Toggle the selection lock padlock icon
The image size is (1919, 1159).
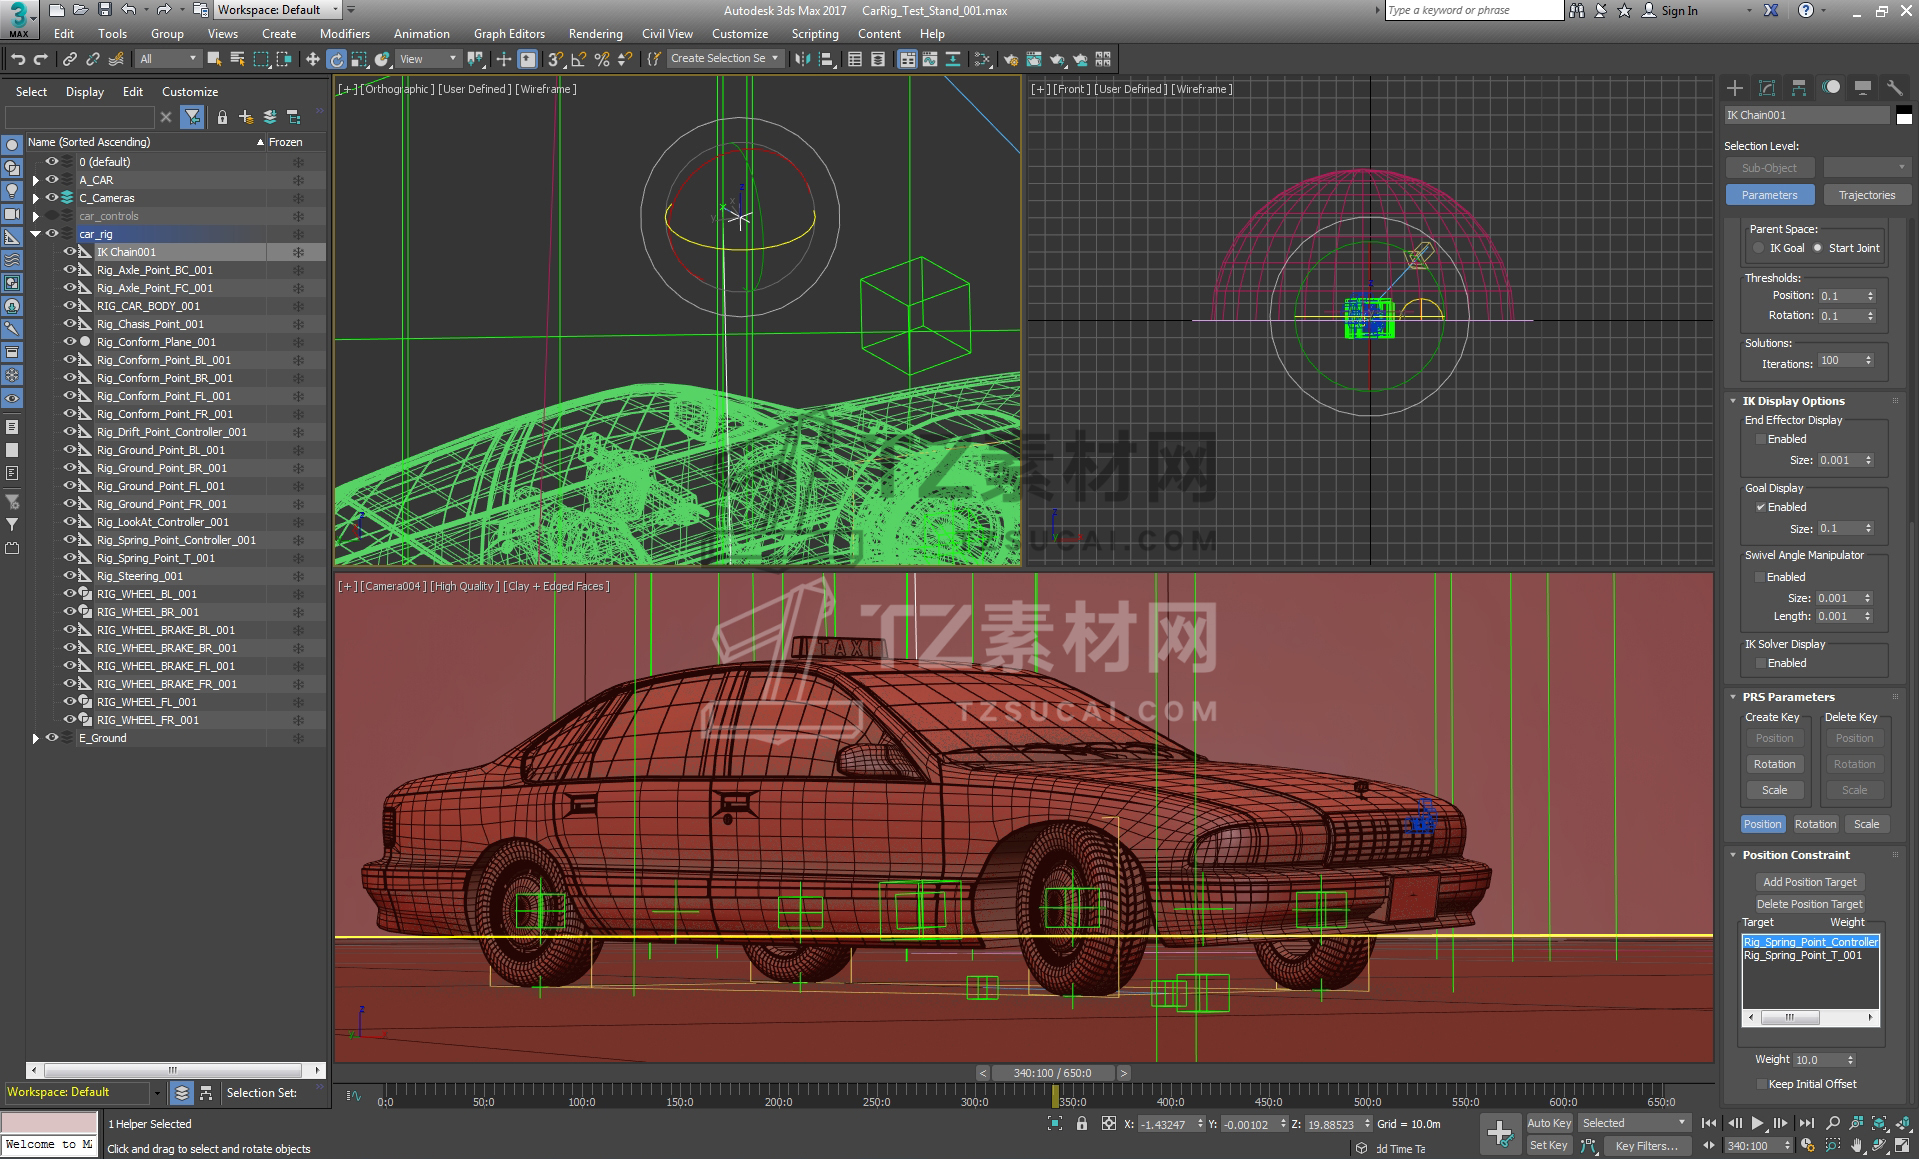point(1081,1124)
